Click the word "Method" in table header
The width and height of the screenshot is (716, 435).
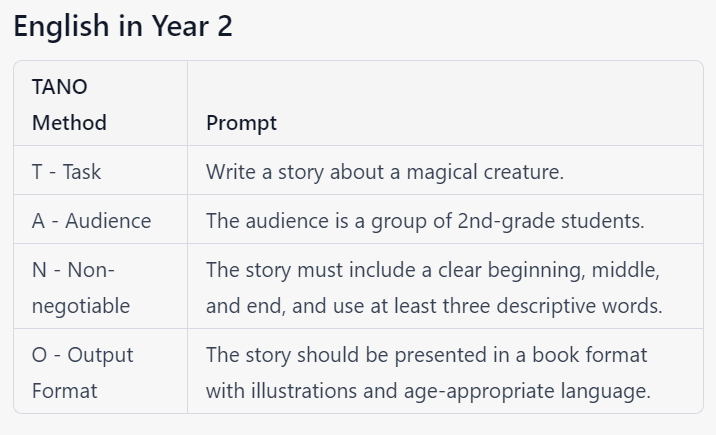69,123
